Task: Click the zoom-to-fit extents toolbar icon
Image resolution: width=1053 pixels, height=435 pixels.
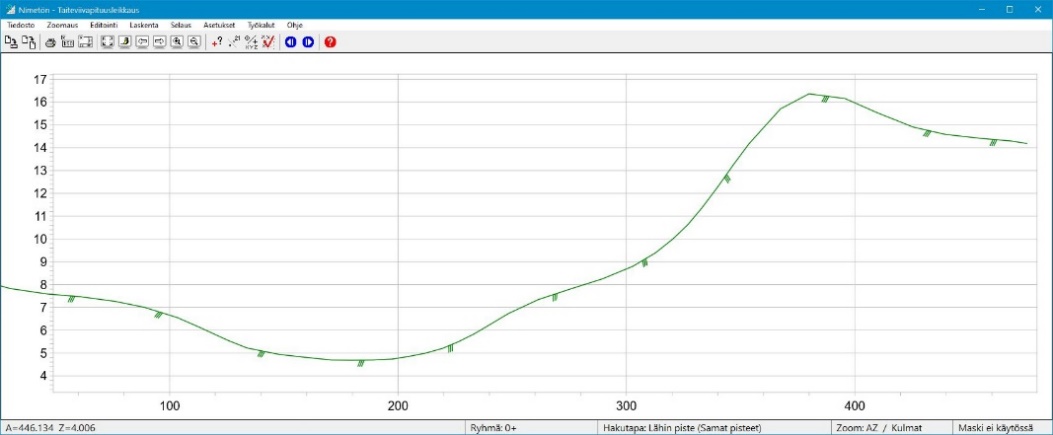Action: 108,42
